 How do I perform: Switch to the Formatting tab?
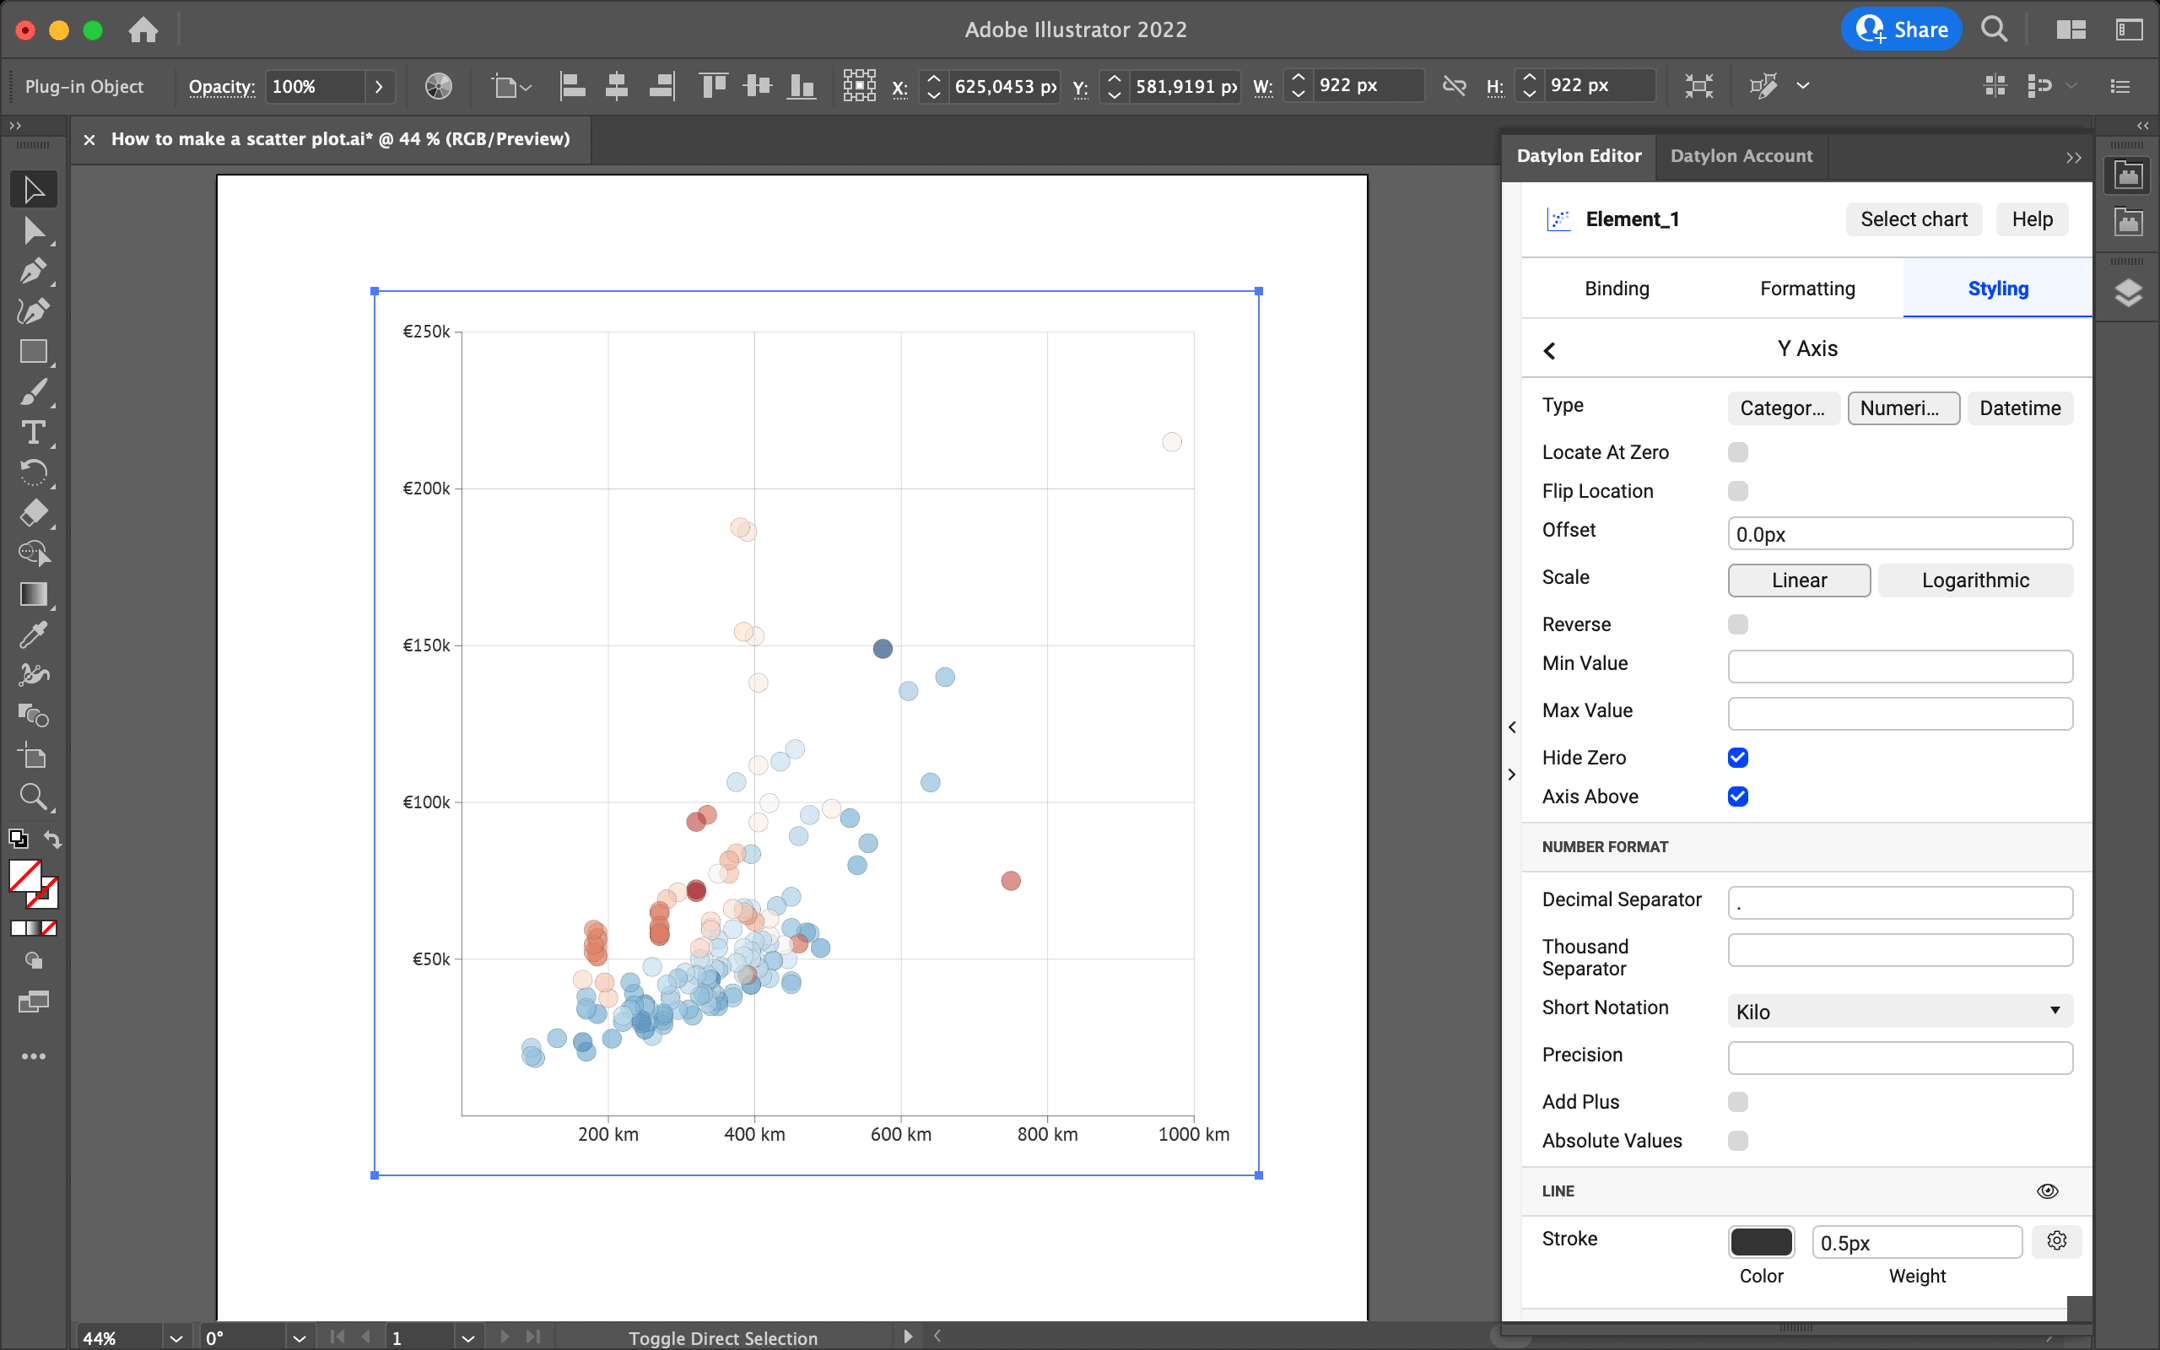(x=1806, y=288)
